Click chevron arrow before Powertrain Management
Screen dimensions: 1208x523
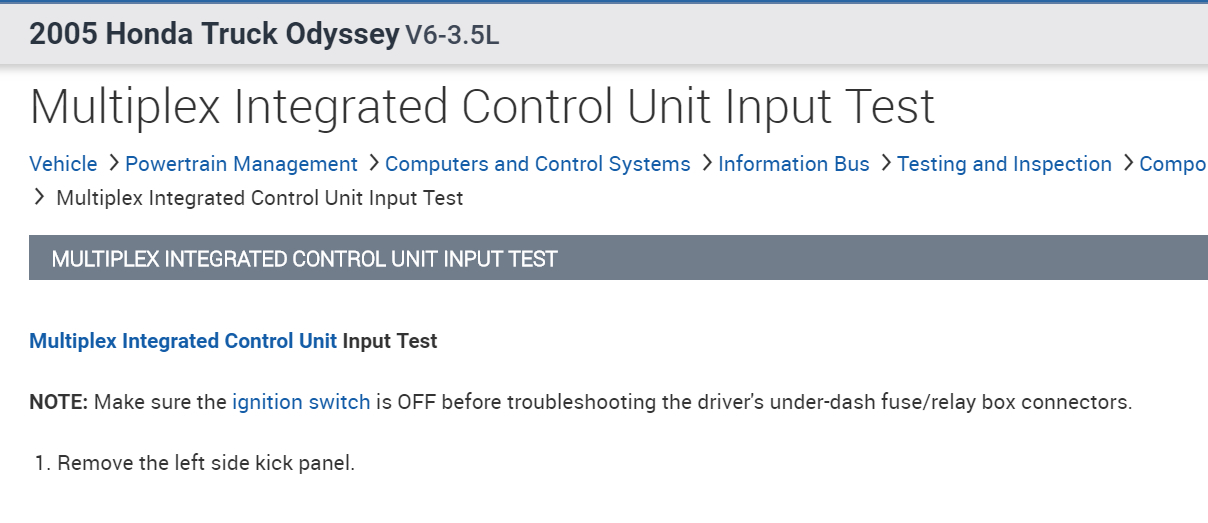click(x=113, y=163)
